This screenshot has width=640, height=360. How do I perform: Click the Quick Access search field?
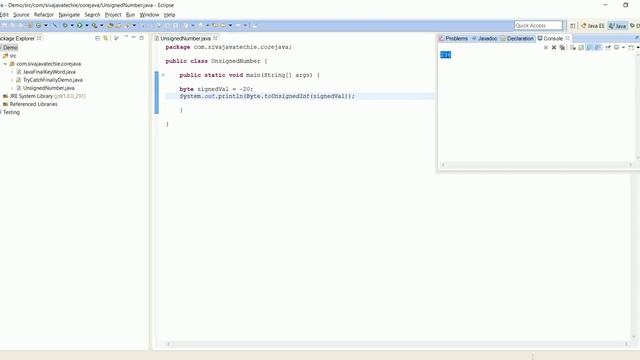538,25
